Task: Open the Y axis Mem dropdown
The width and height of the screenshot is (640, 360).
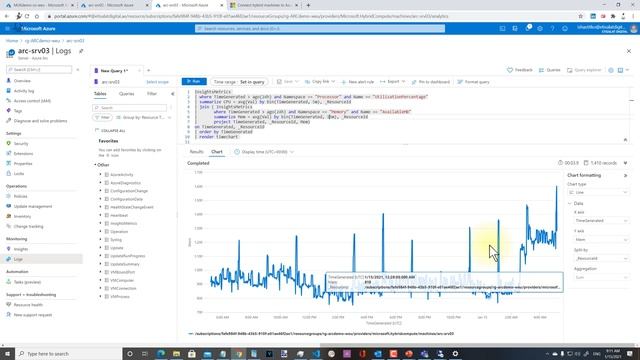Action: [601, 240]
